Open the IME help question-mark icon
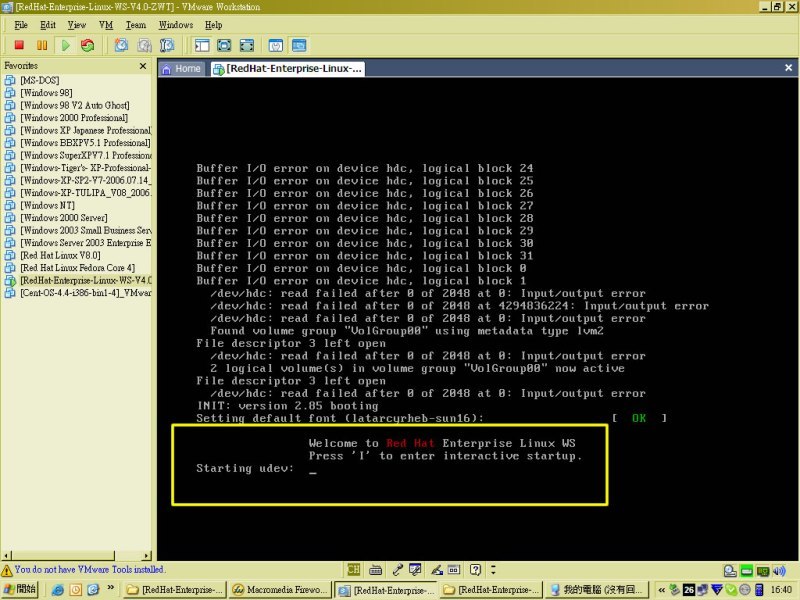The height and width of the screenshot is (600, 800). click(475, 569)
